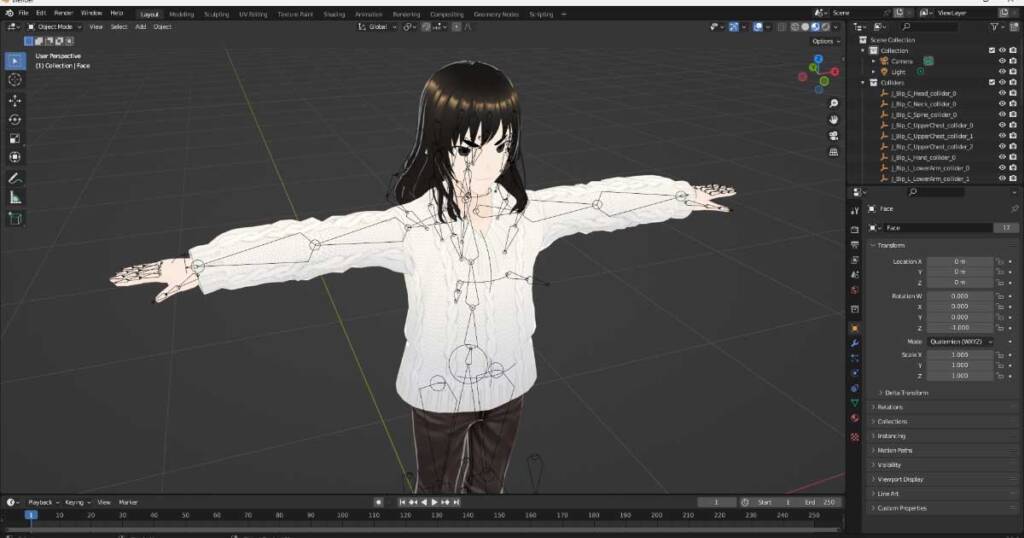Click the Location X value field
1024x538 pixels.
pos(959,262)
